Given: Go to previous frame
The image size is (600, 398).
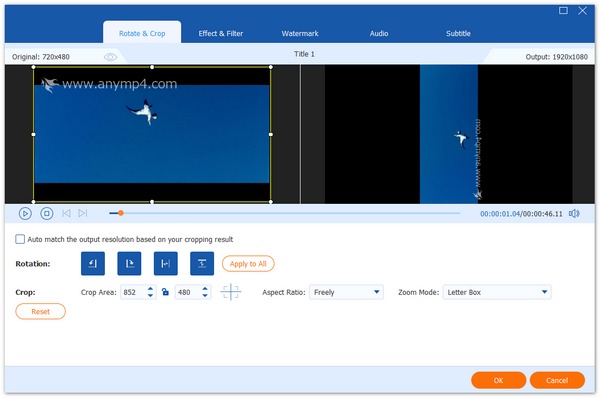Looking at the screenshot, I should coord(66,213).
